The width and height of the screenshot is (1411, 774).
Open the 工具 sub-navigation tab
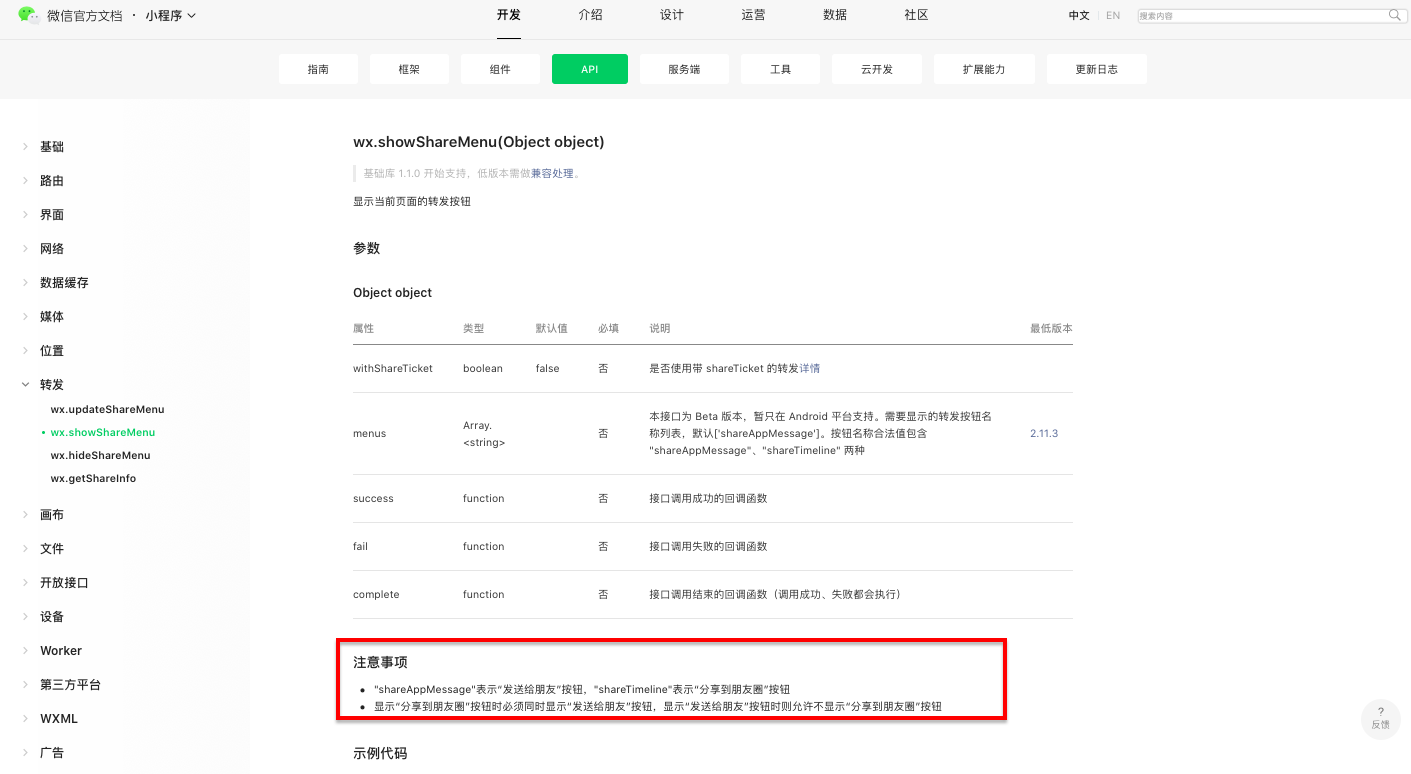(781, 69)
